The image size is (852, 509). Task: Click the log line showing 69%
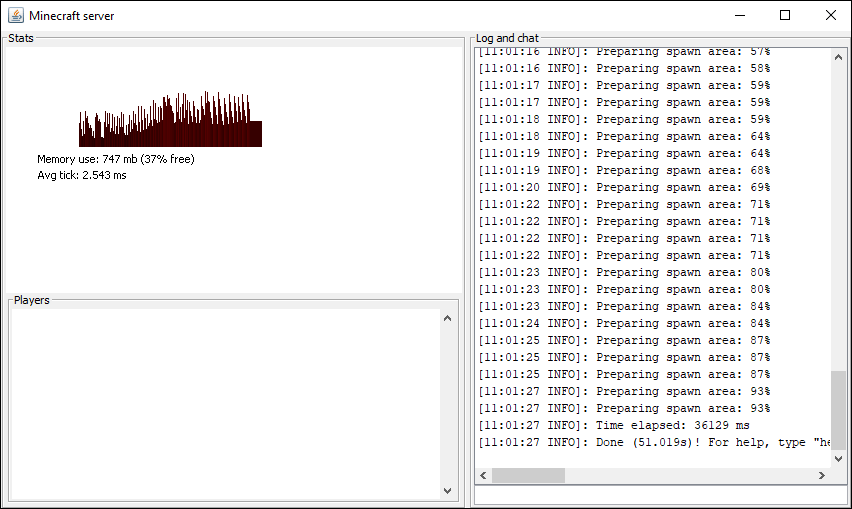(x=624, y=187)
